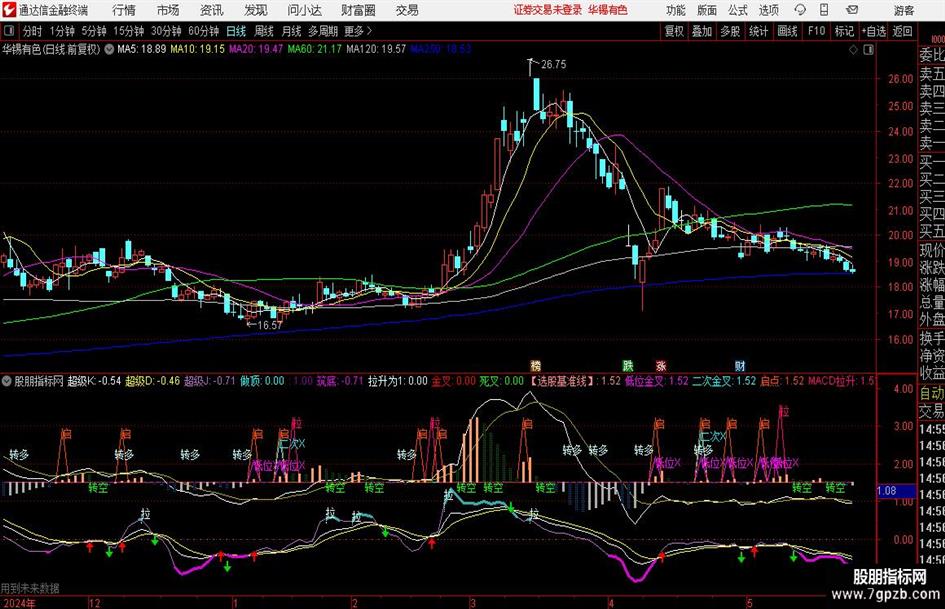This screenshot has height=609, width=945.
Task: Select the 日线 daily period
Action: pyautogui.click(x=236, y=31)
